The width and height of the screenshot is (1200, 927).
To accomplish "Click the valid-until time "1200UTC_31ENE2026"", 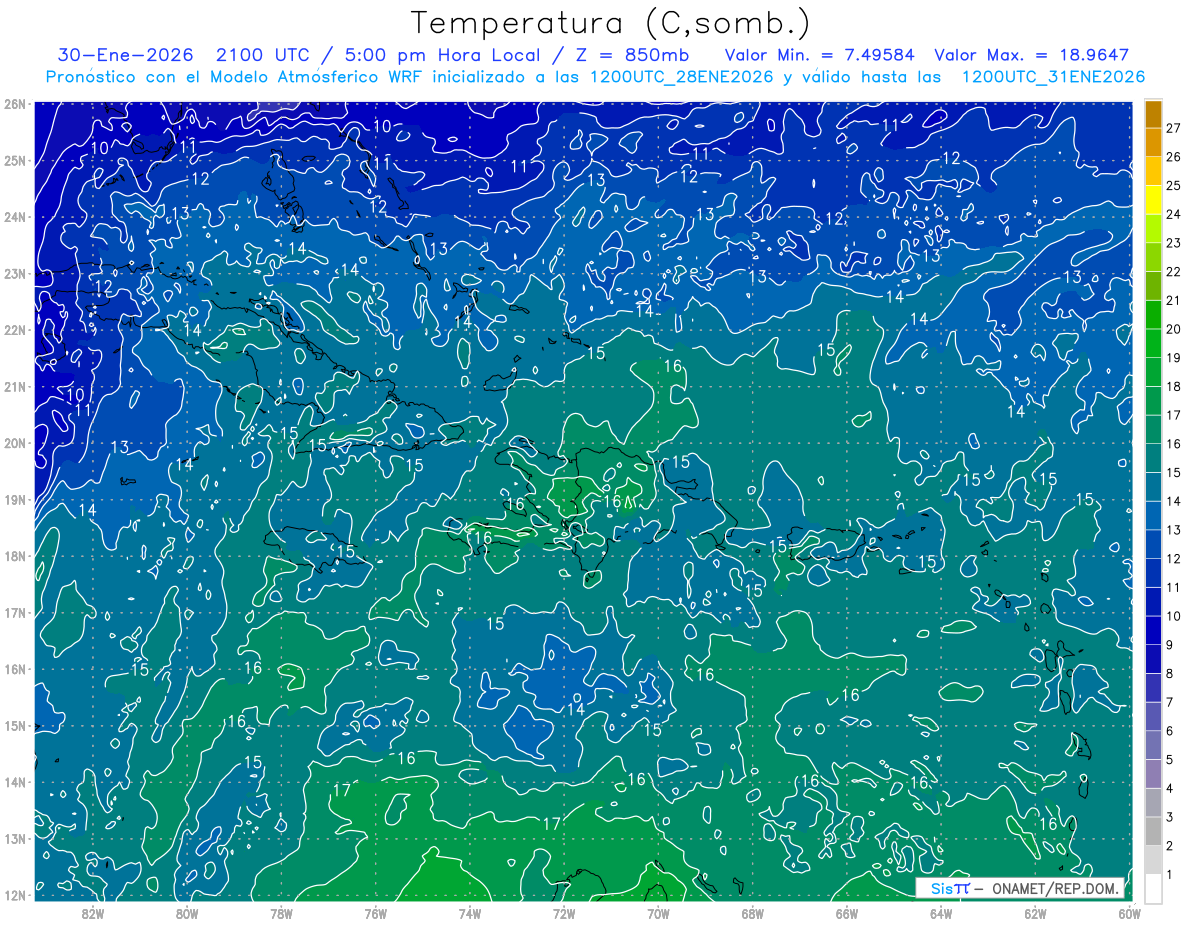I will (1053, 77).
